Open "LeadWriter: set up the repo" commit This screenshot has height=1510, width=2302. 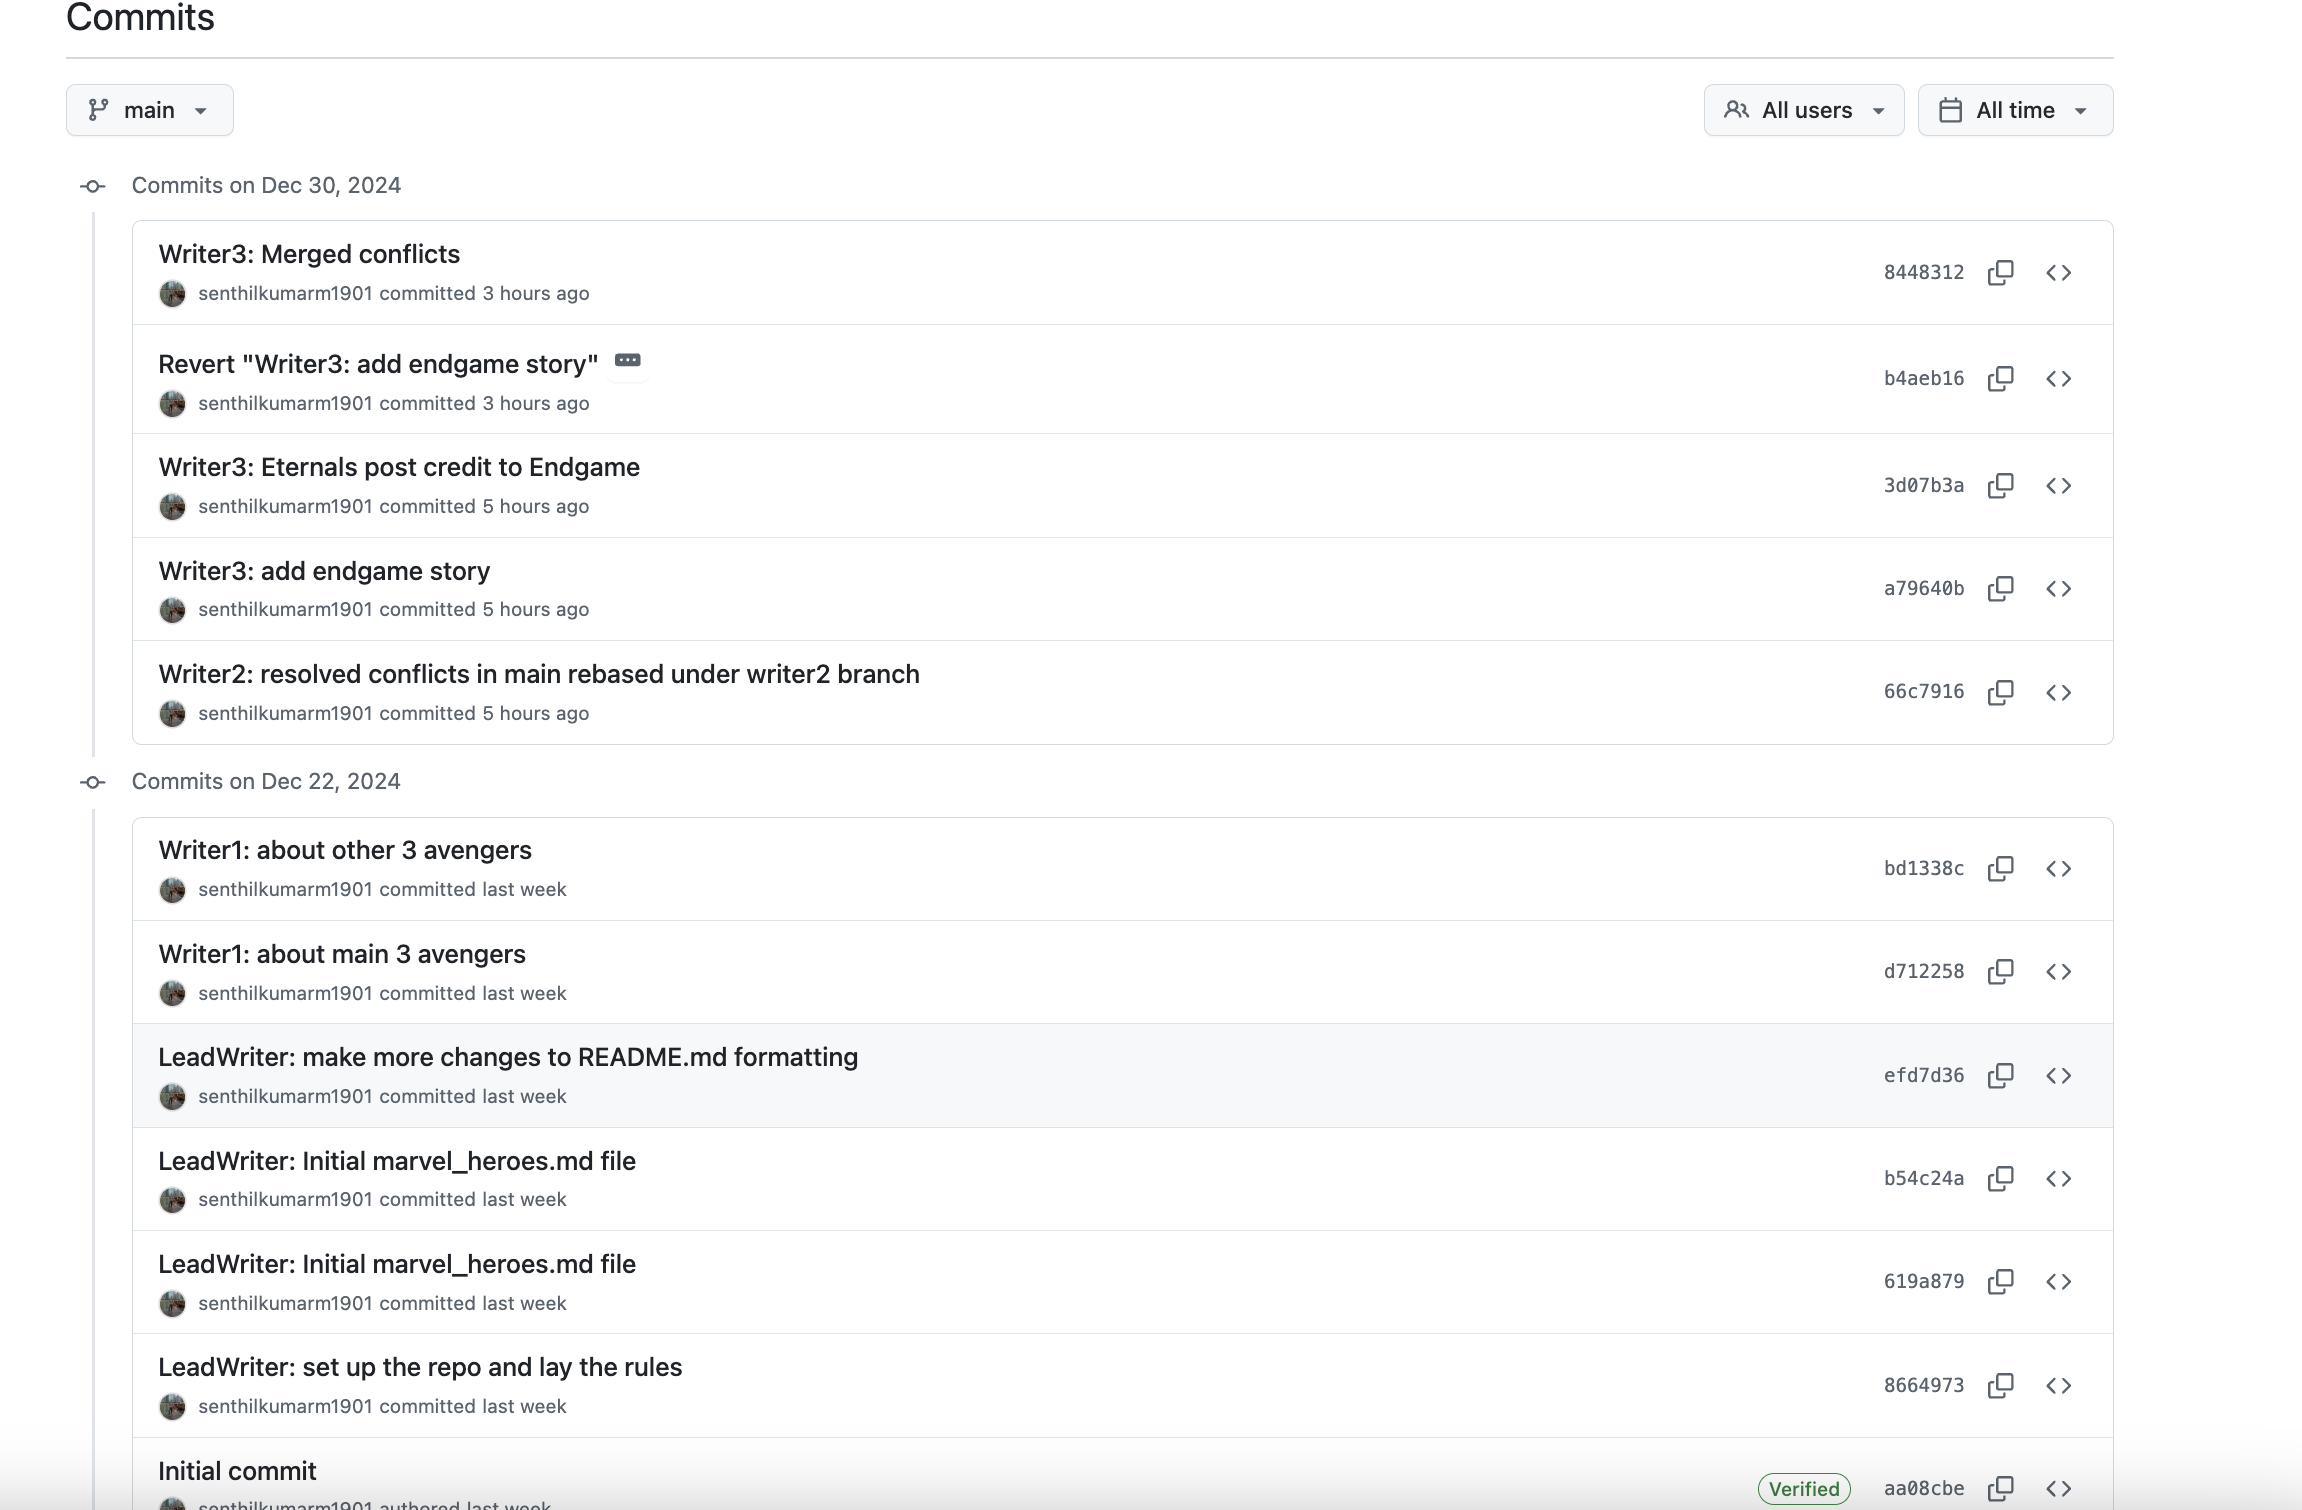420,1367
